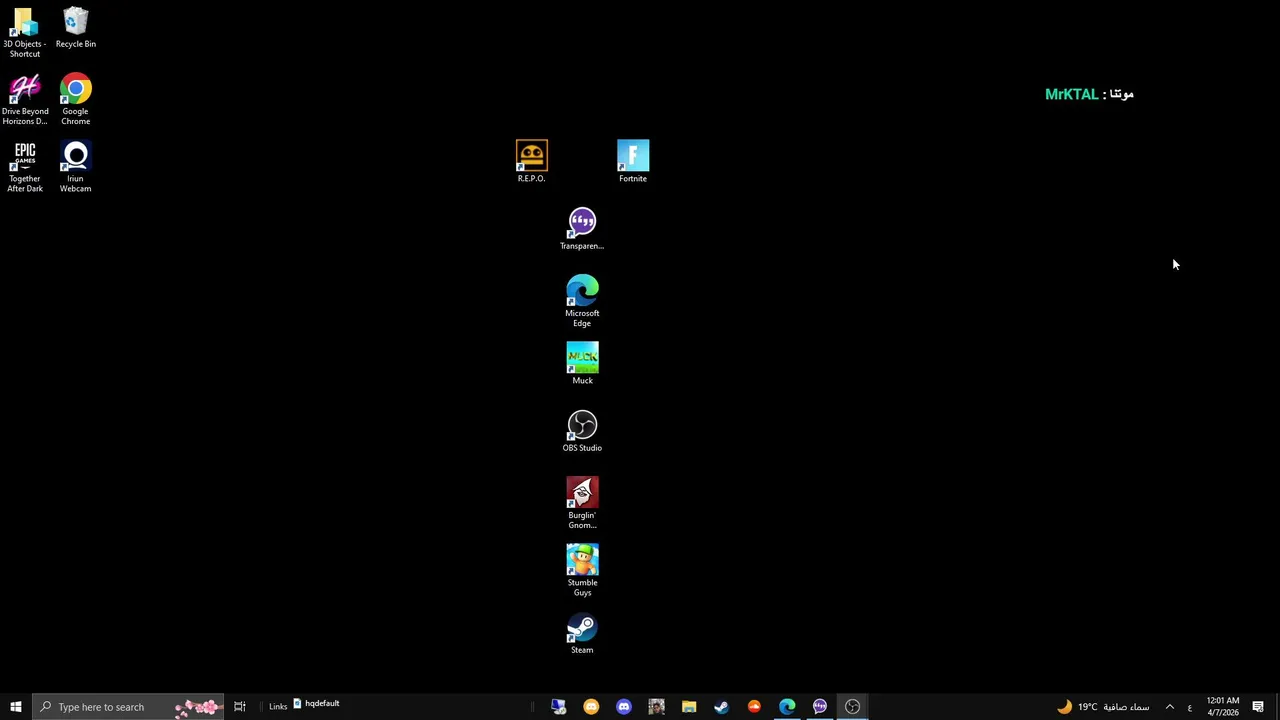Select the Drive Beyond Horizons desktop icon
The image size is (1280, 720).
tap(25, 100)
